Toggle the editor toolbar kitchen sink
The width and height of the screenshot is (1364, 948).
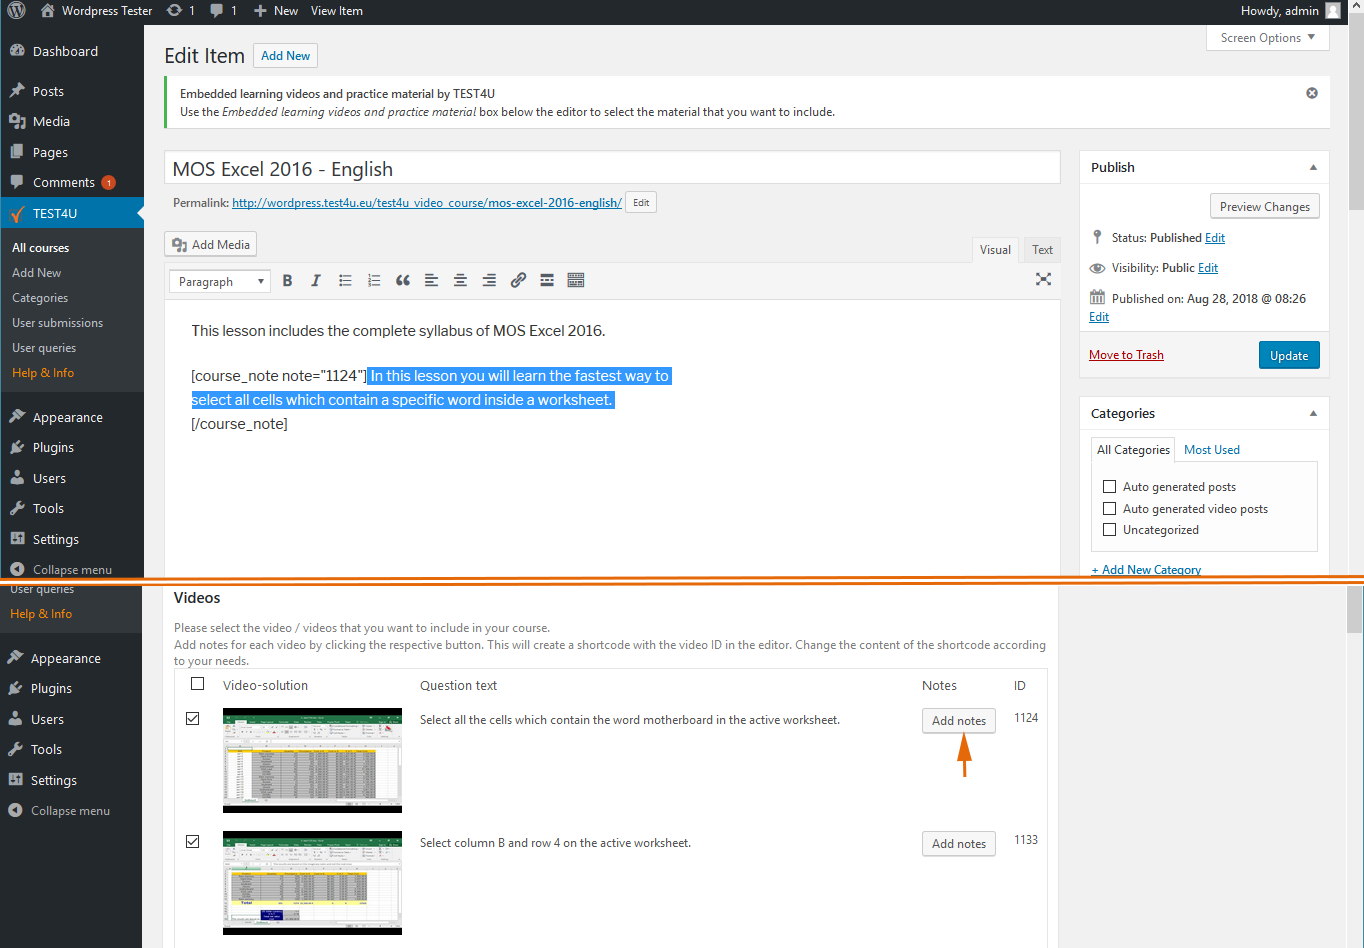(576, 281)
